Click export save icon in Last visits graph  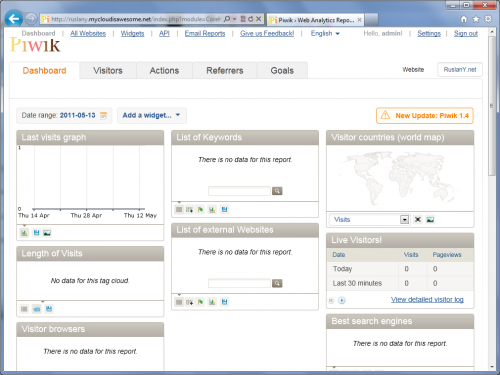tap(36, 233)
